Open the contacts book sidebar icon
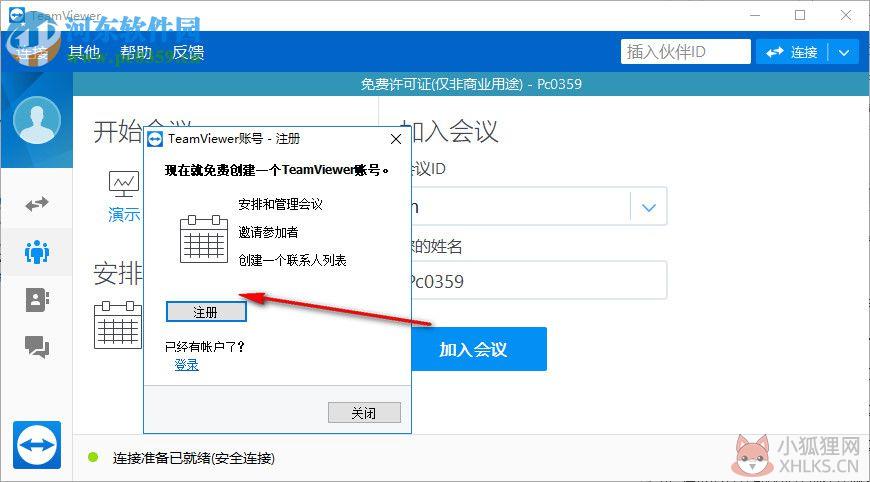 (x=37, y=300)
